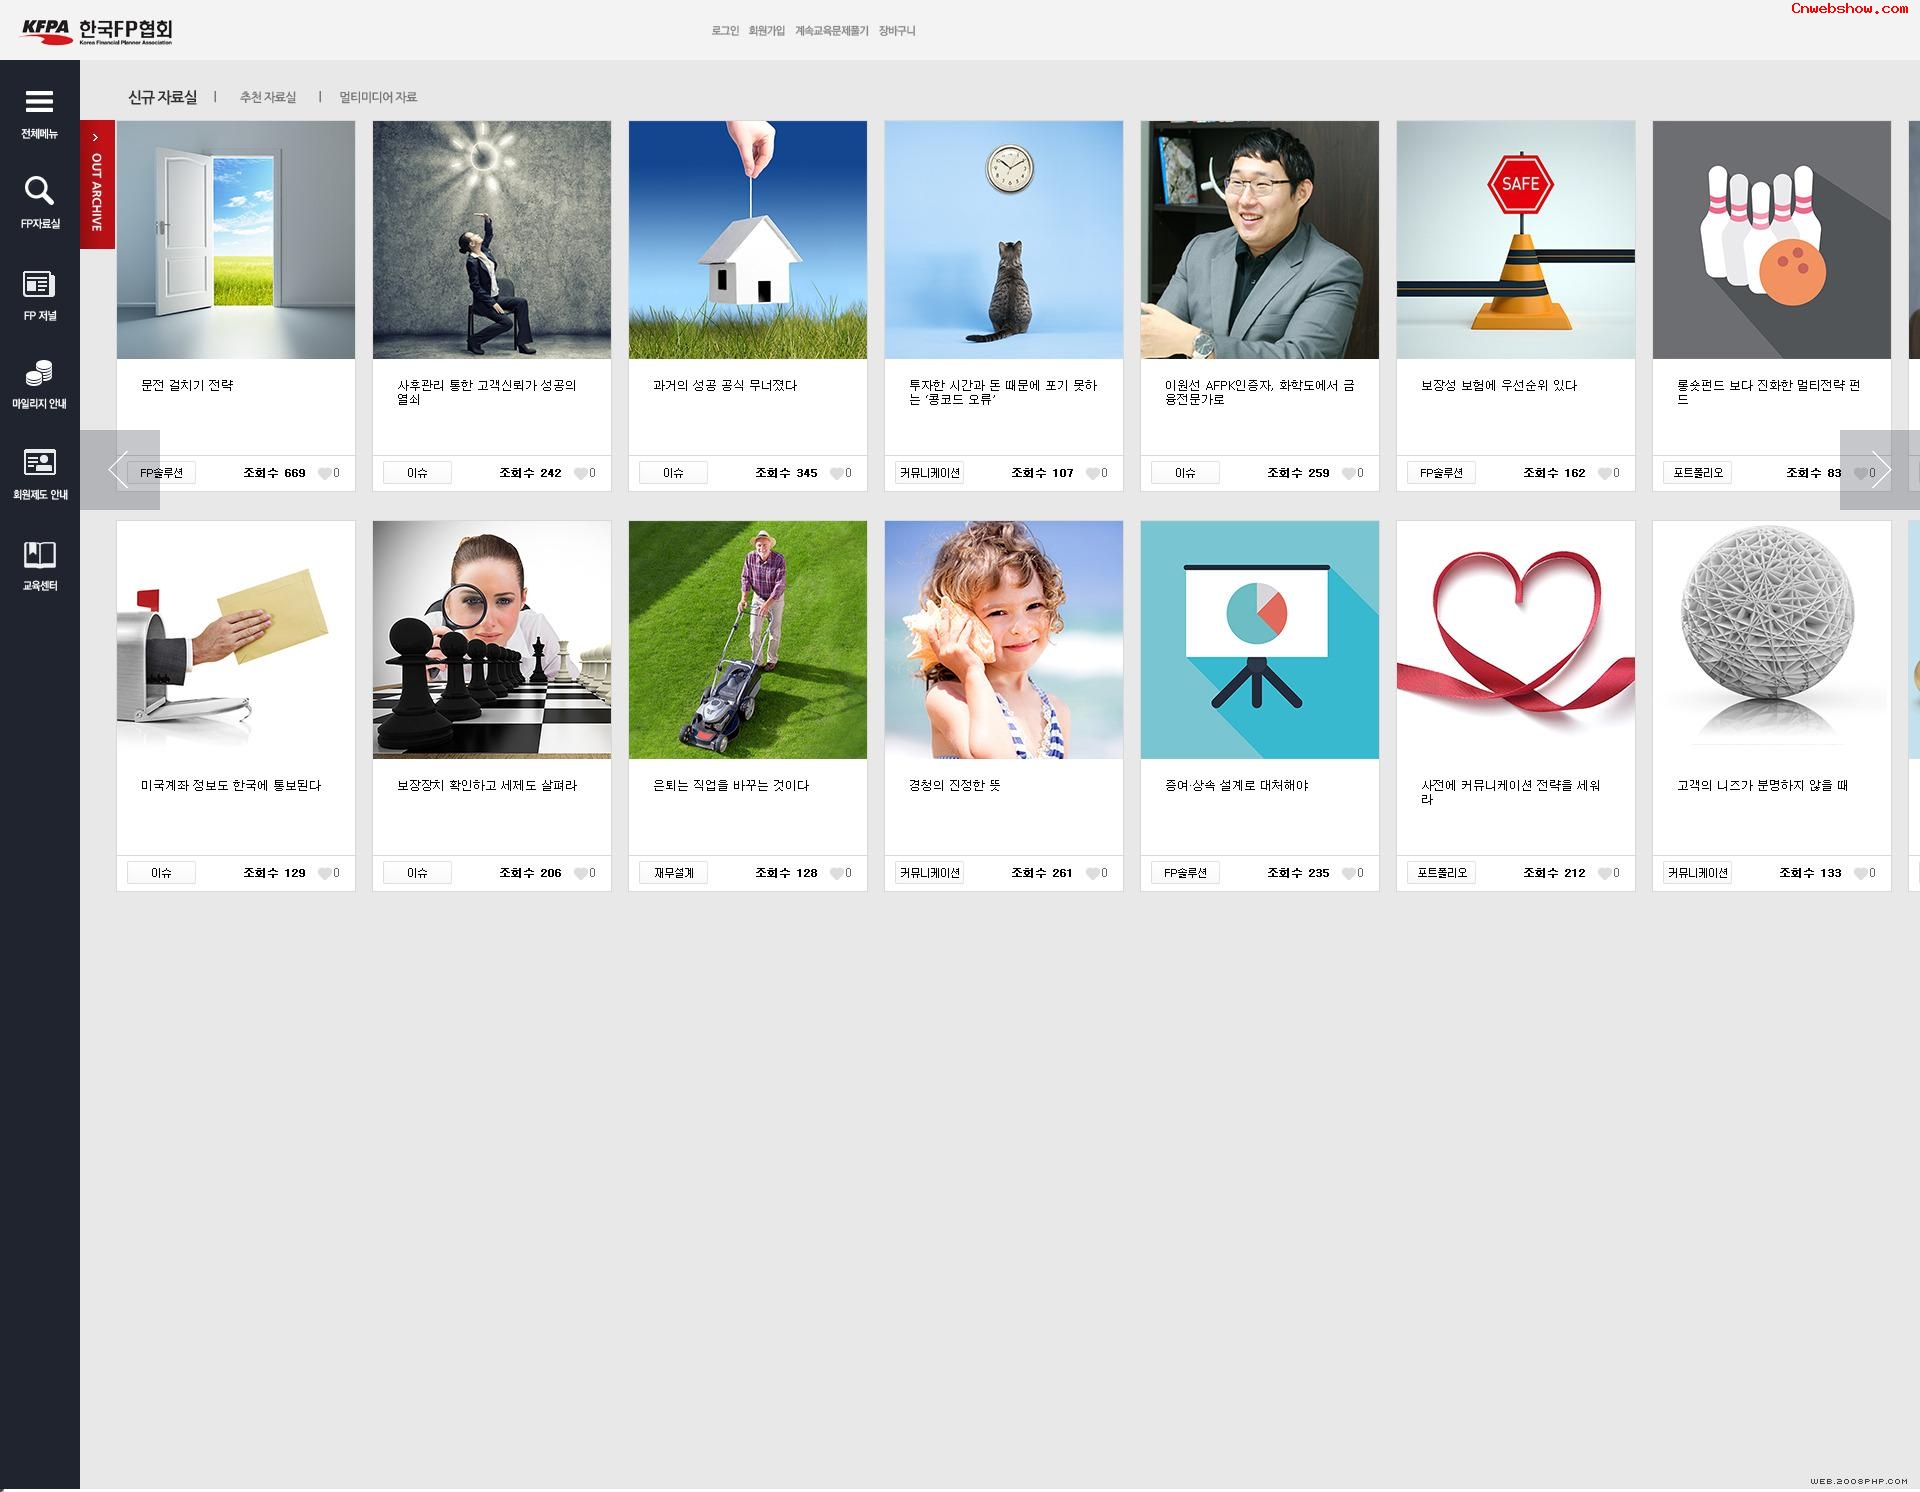
Task: Open 계속교육문제풀기 header link
Action: pyautogui.click(x=832, y=31)
